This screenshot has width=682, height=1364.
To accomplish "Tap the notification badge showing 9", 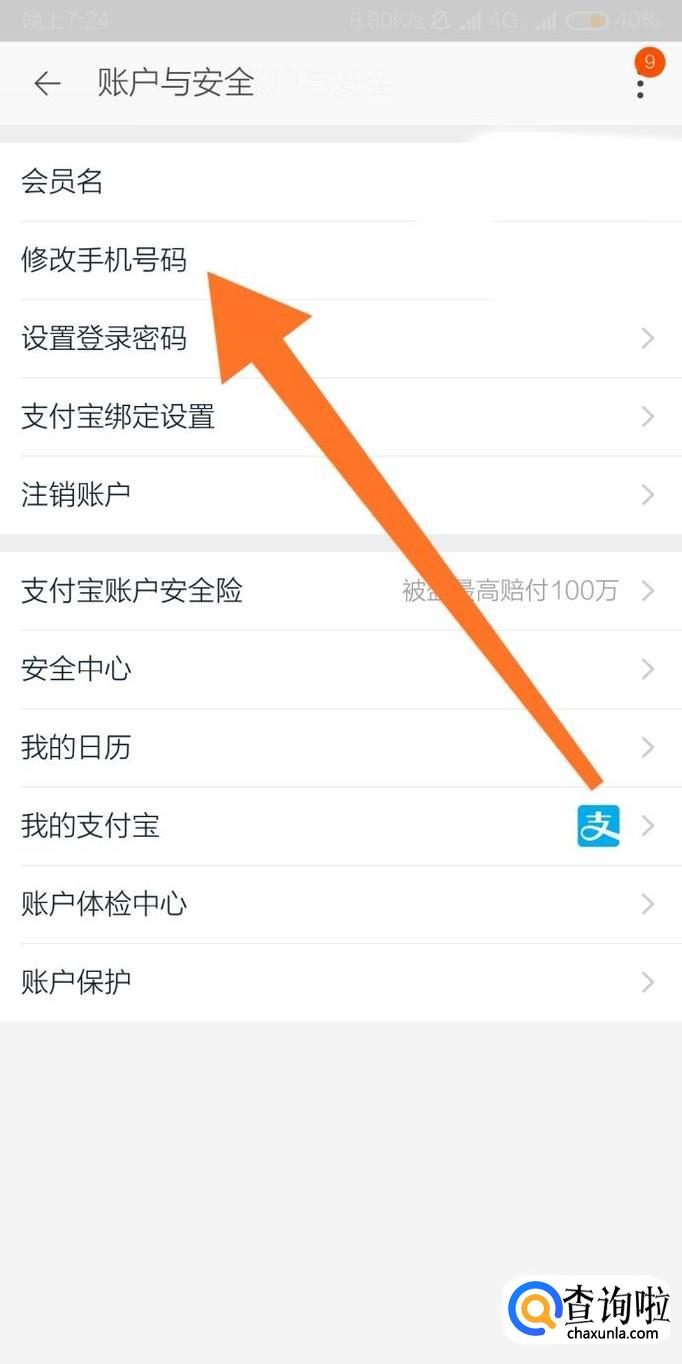I will 649,62.
